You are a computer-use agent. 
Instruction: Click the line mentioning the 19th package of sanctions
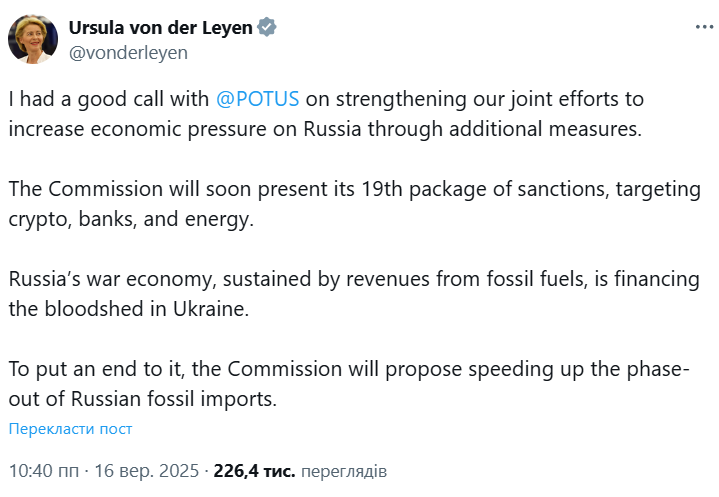point(341,190)
